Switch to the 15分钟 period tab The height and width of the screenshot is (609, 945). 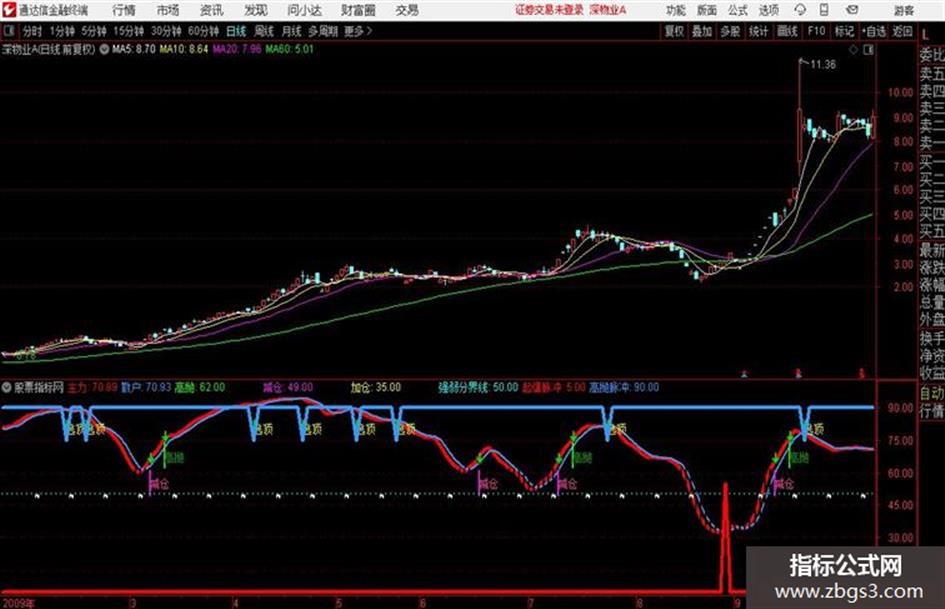click(128, 31)
